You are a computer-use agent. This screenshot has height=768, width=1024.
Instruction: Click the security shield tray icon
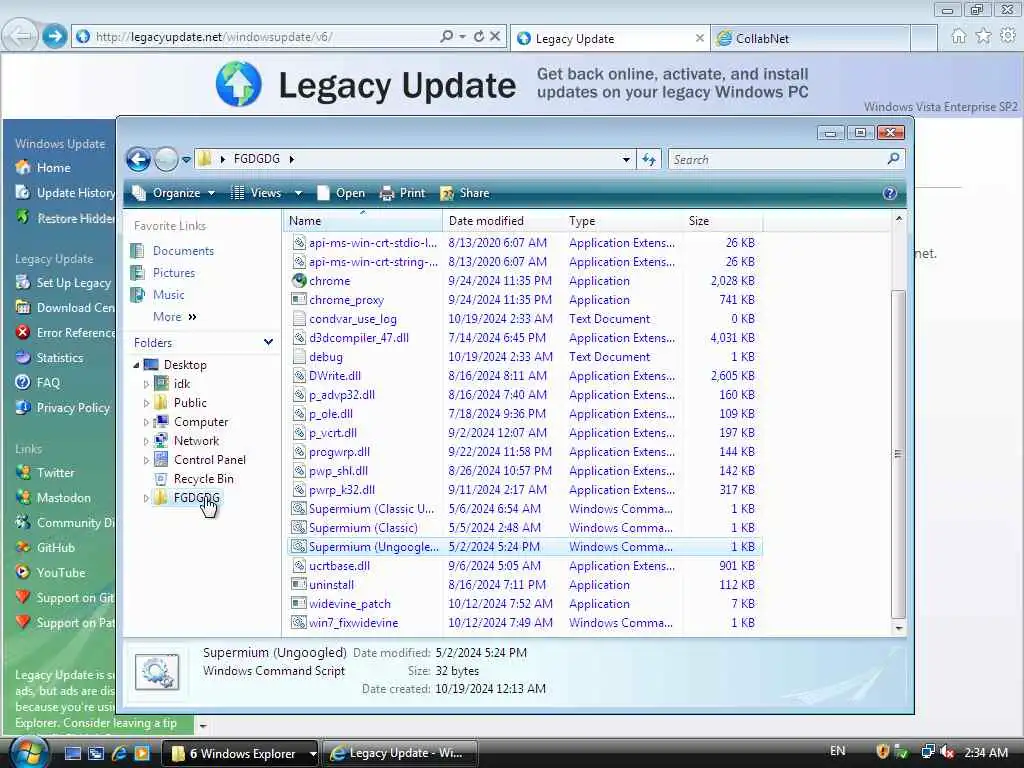click(883, 752)
